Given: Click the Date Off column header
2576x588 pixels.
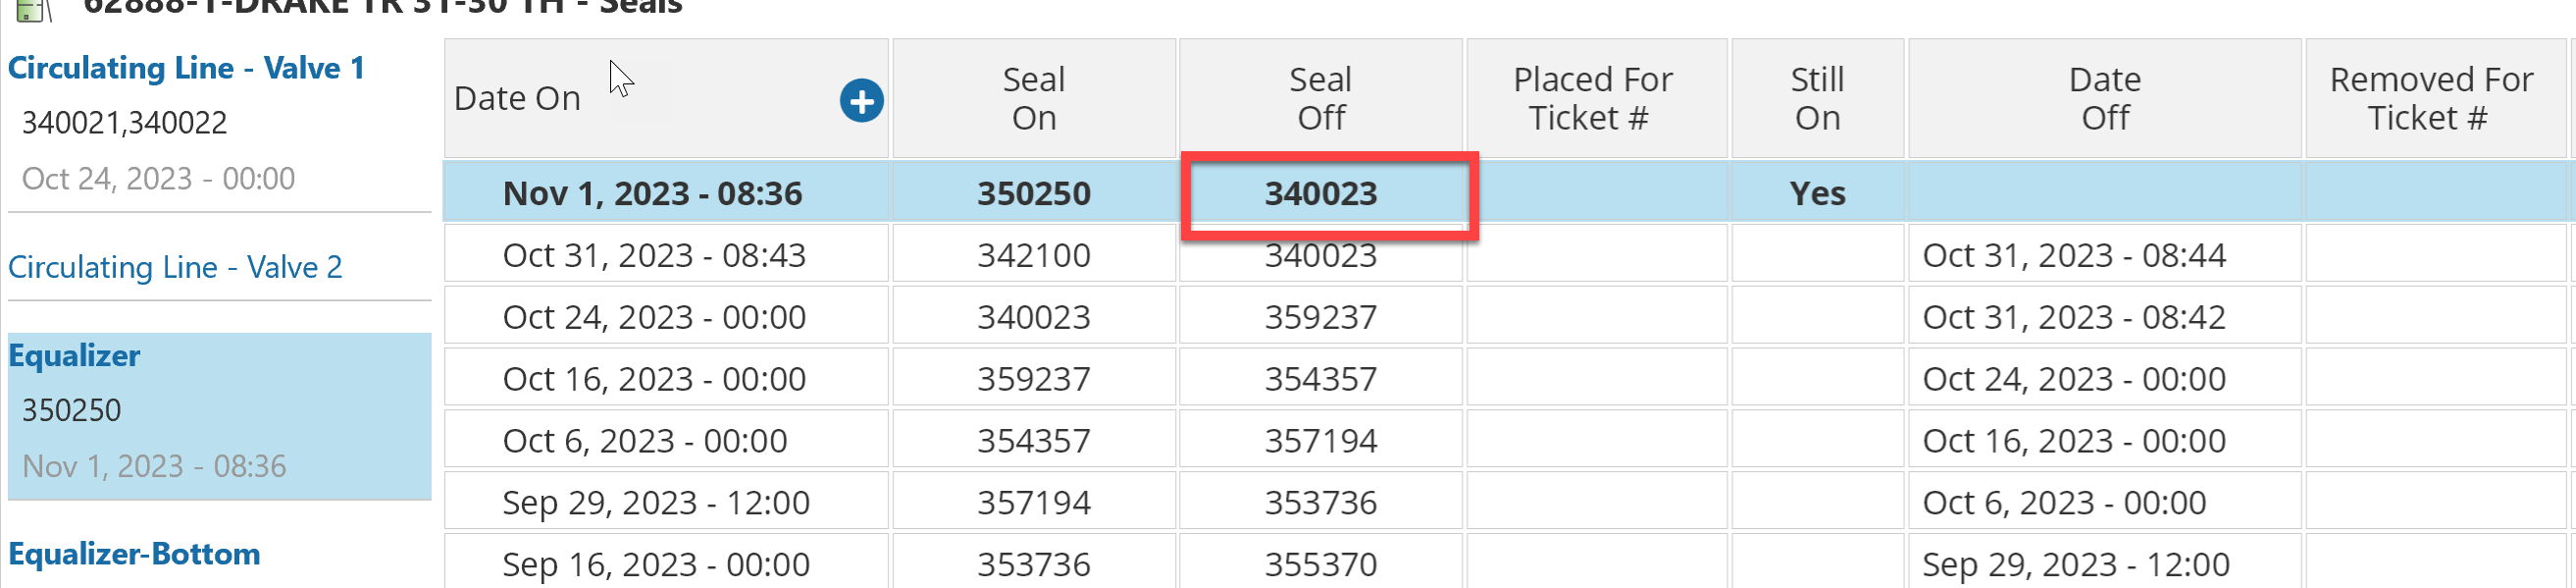Looking at the screenshot, I should click(x=2104, y=99).
